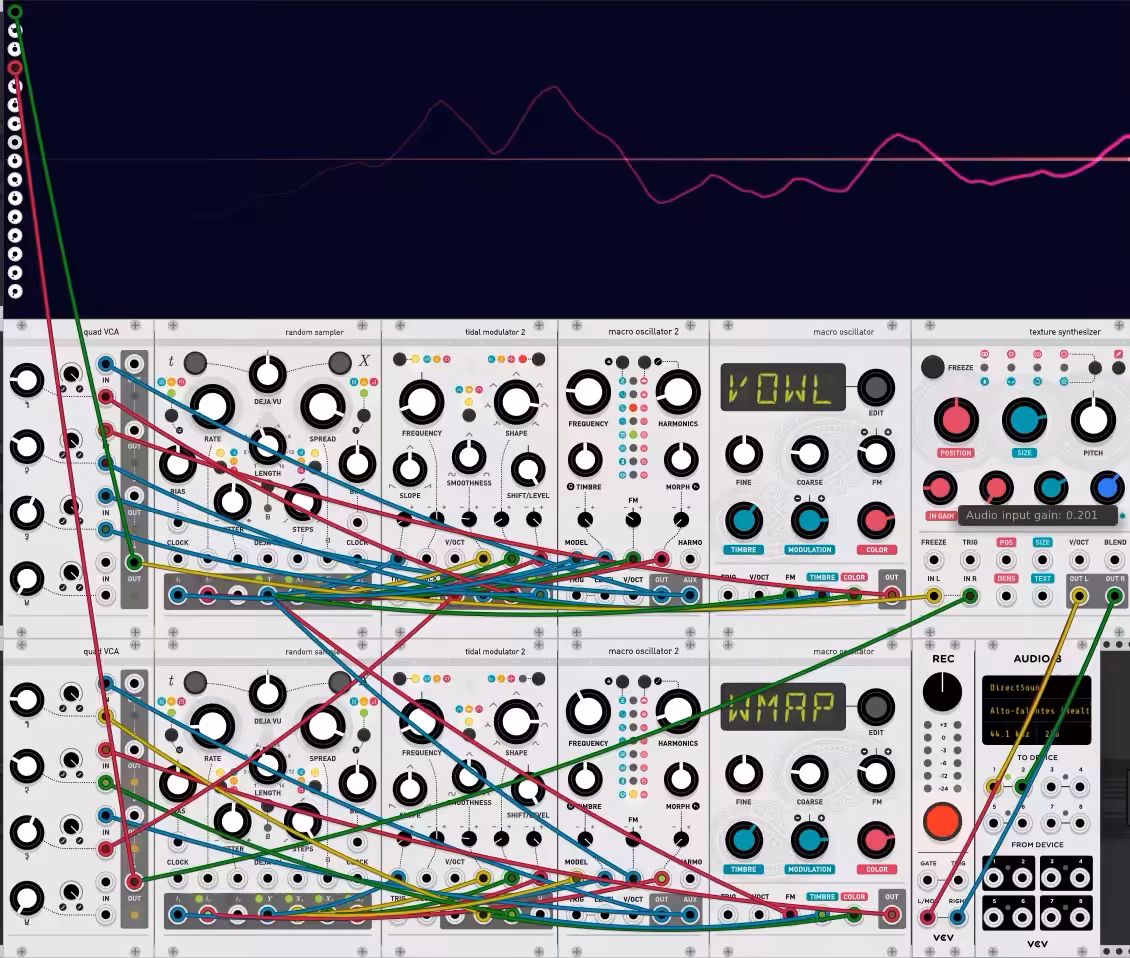Click the blue TIMBRE knob on top macro oscillator
Image resolution: width=1130 pixels, height=958 pixels.
[x=743, y=520]
